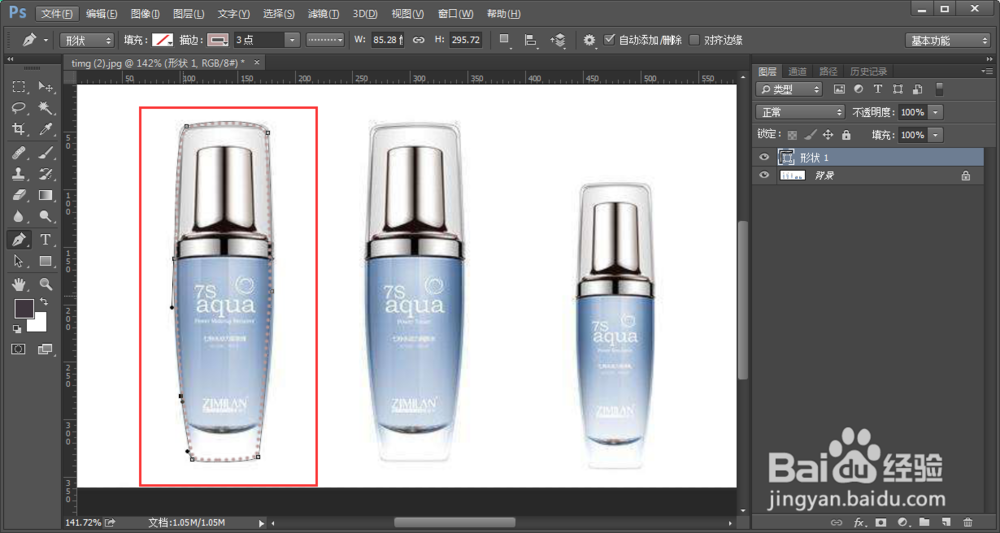
Task: Open Pen tool preset picker arrow
Action: [x=46, y=40]
